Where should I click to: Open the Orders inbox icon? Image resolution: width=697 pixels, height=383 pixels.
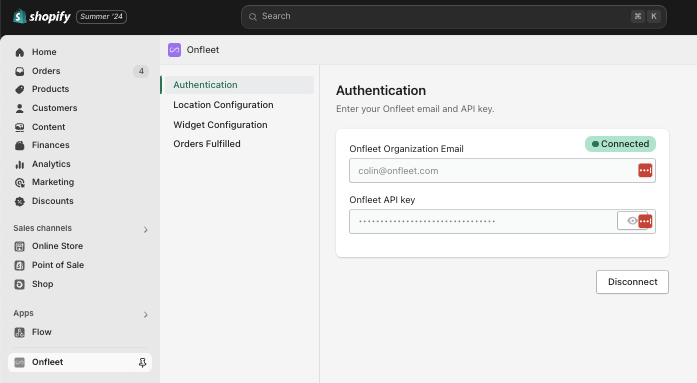point(20,71)
